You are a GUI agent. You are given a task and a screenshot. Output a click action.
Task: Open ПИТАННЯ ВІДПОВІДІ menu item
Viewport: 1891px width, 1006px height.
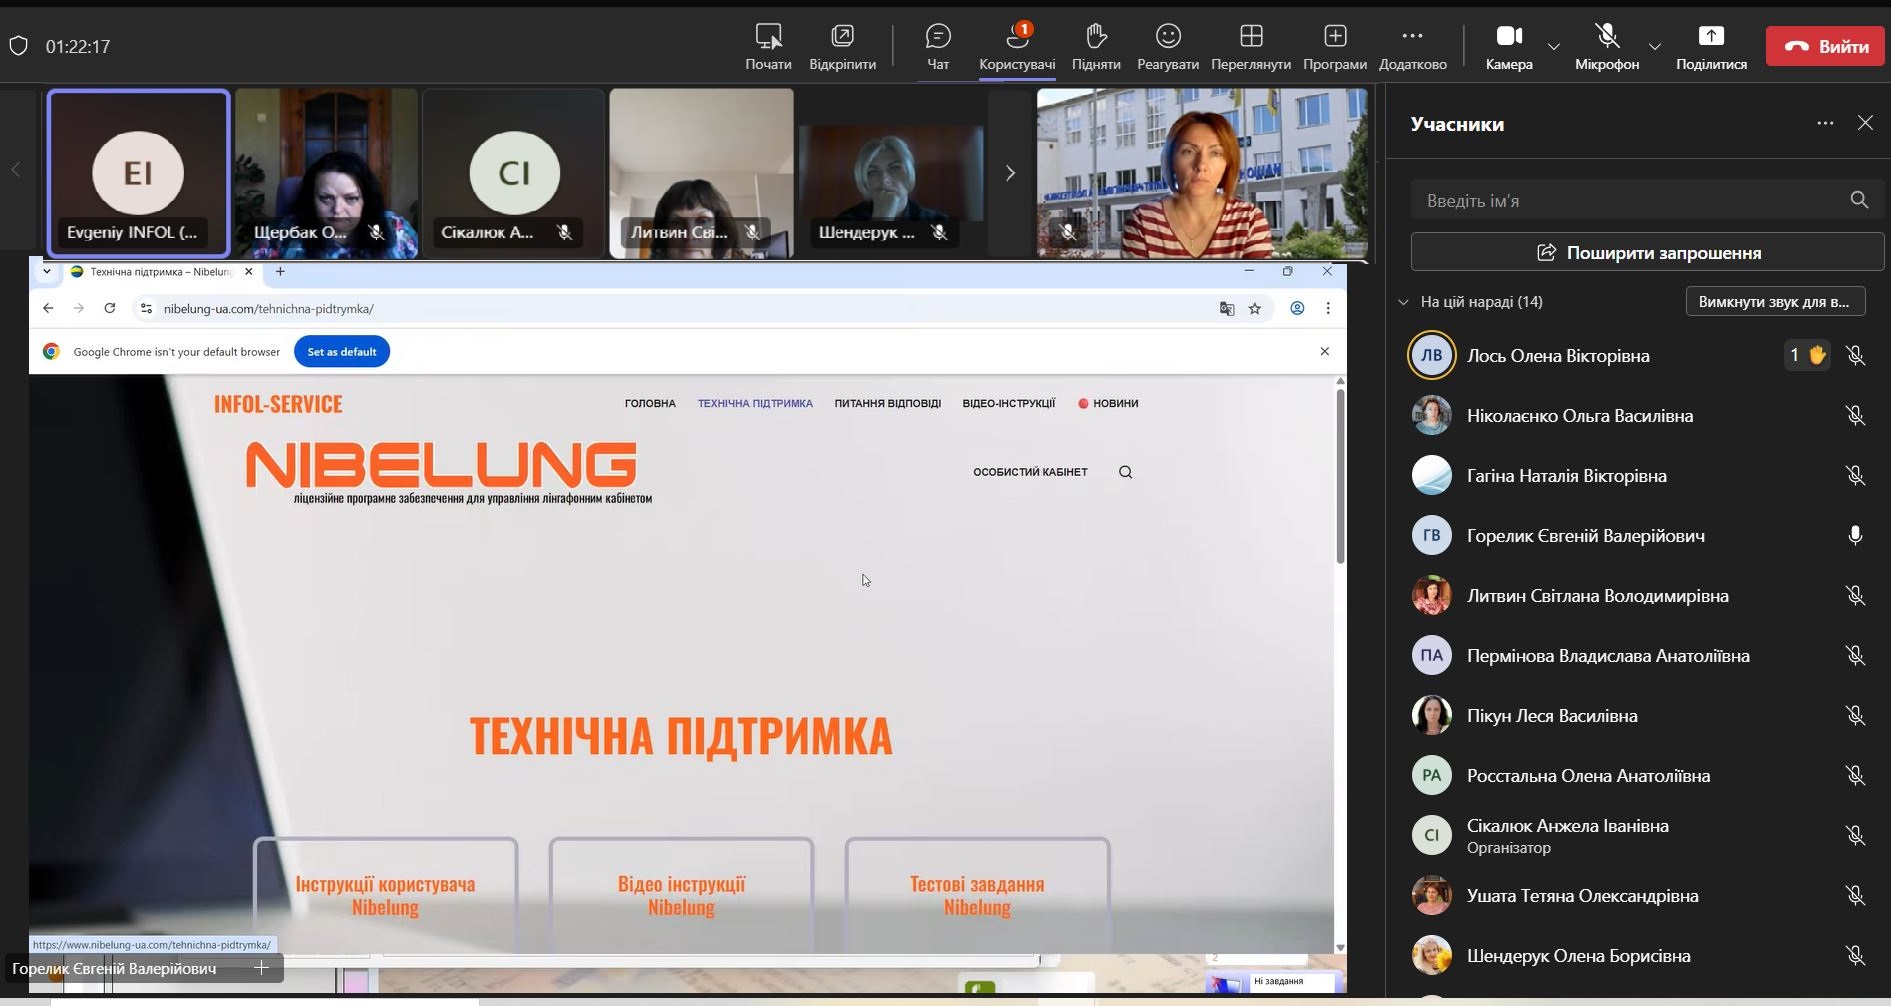[887, 403]
